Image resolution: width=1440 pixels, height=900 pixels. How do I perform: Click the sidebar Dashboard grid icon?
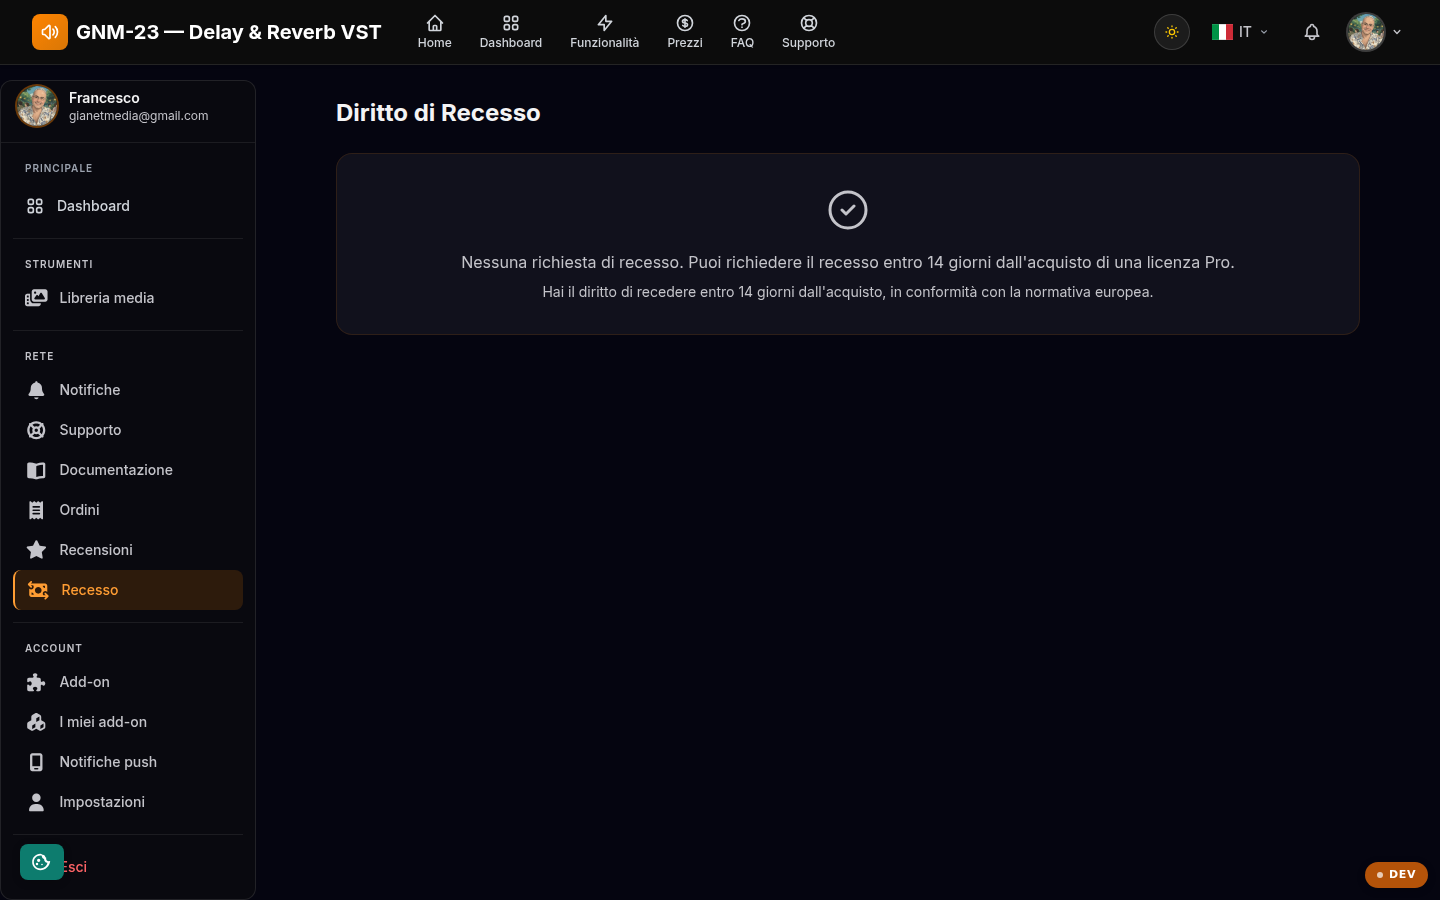pyautogui.click(x=35, y=206)
